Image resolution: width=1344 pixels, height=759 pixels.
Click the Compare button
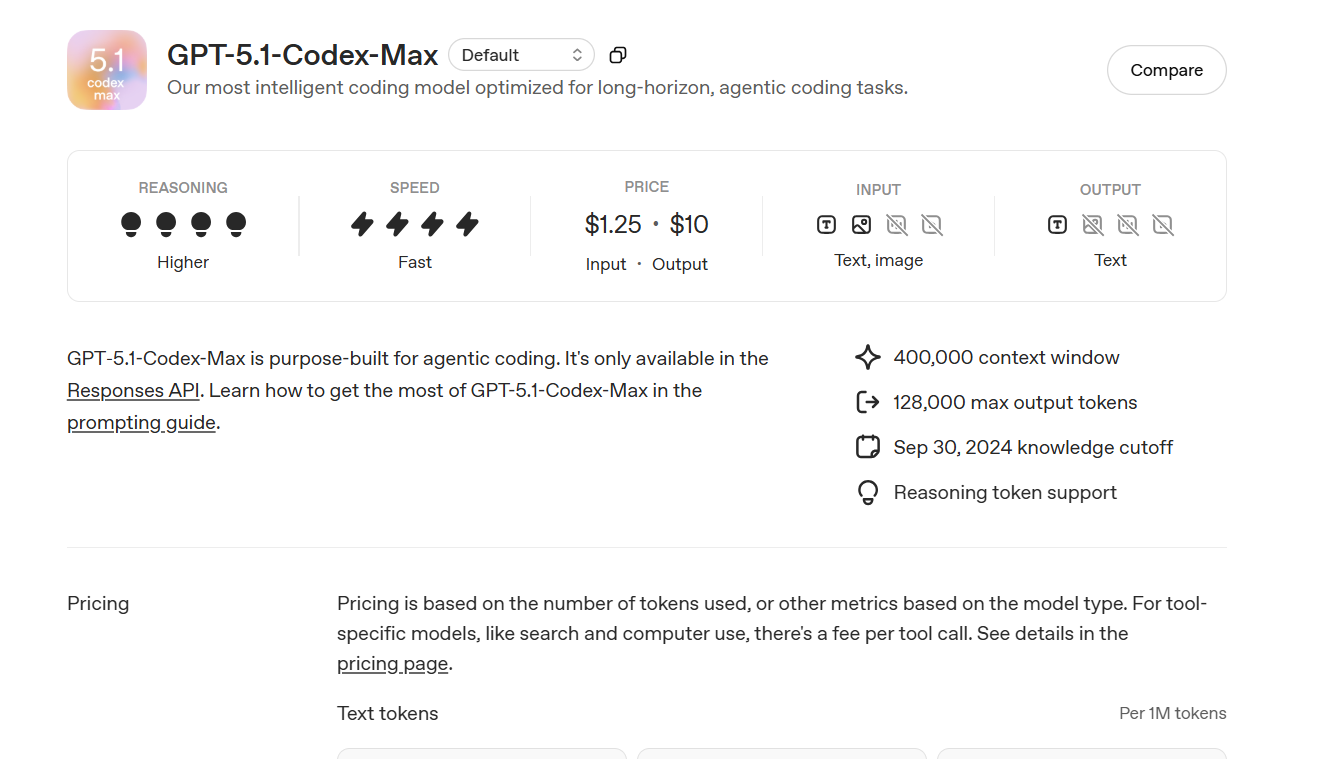(x=1166, y=70)
